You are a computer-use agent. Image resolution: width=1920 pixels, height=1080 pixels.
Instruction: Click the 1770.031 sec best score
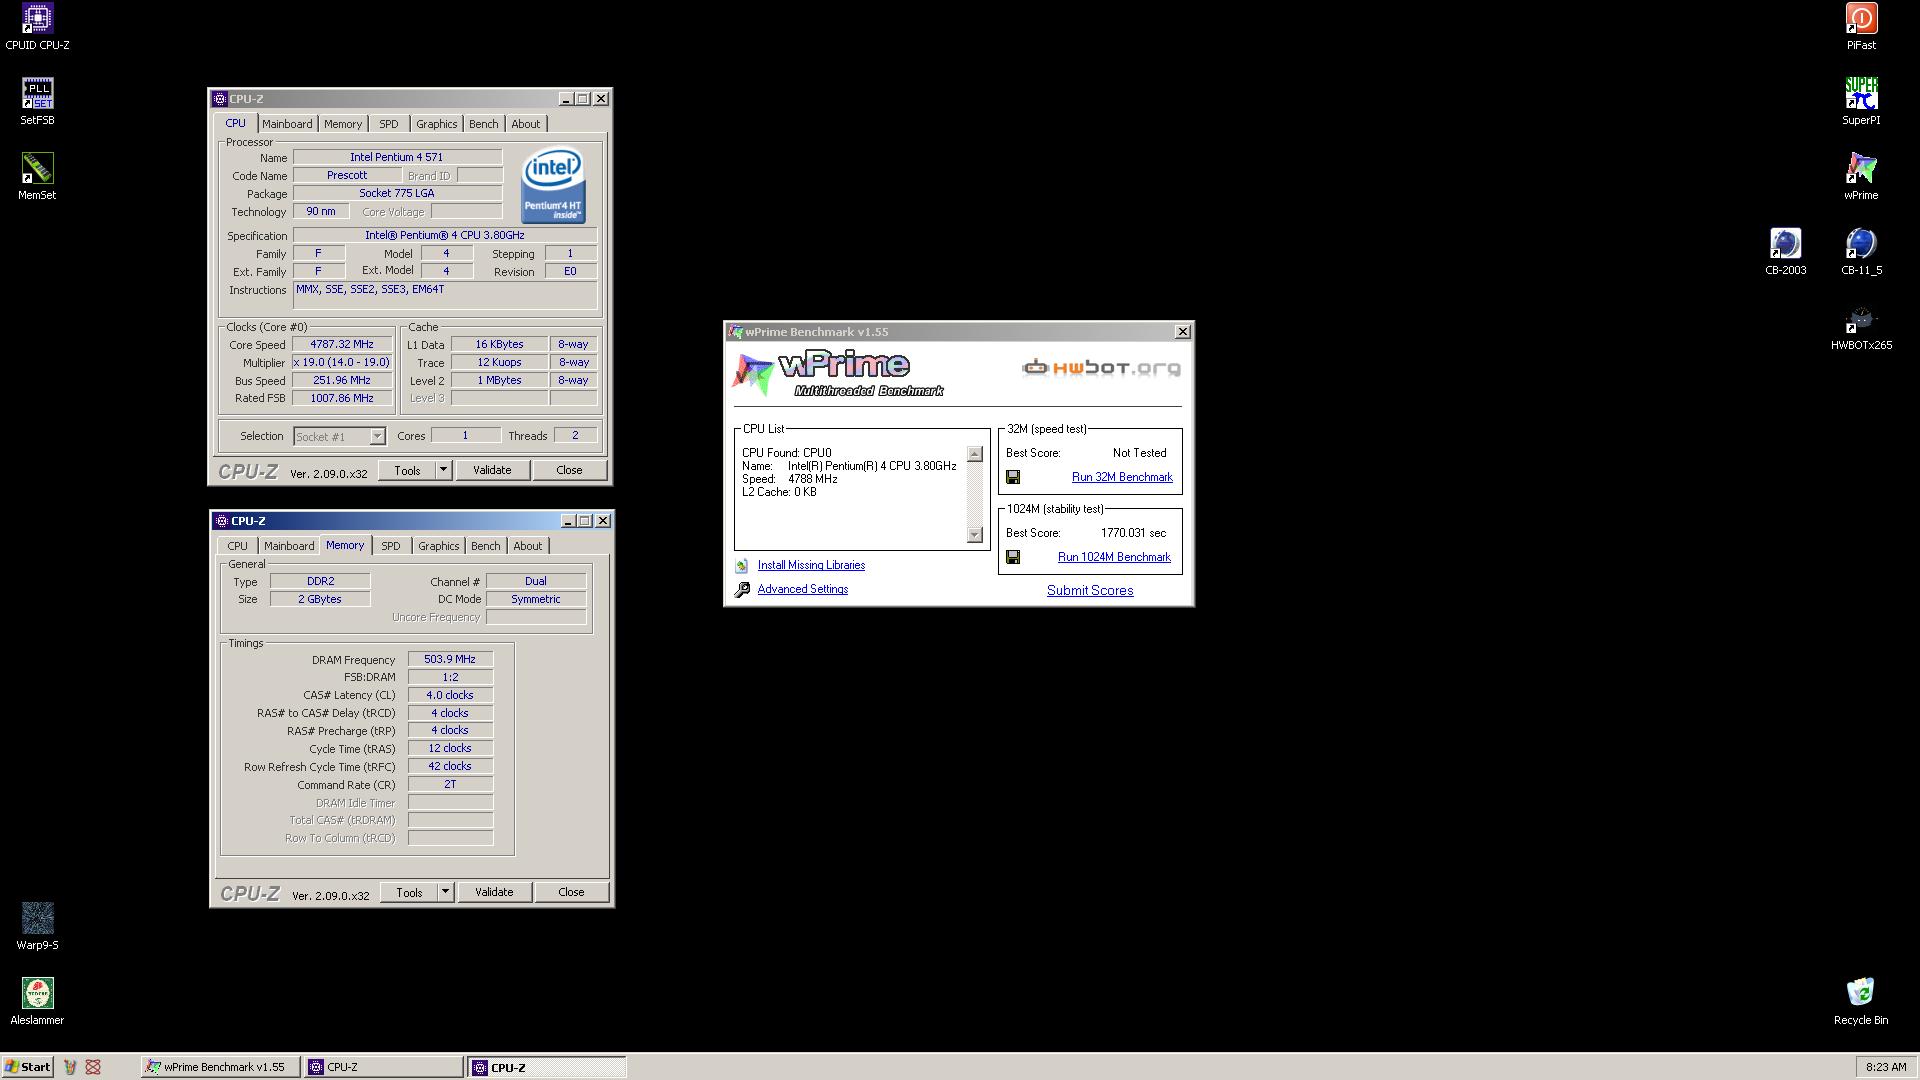1133,534
